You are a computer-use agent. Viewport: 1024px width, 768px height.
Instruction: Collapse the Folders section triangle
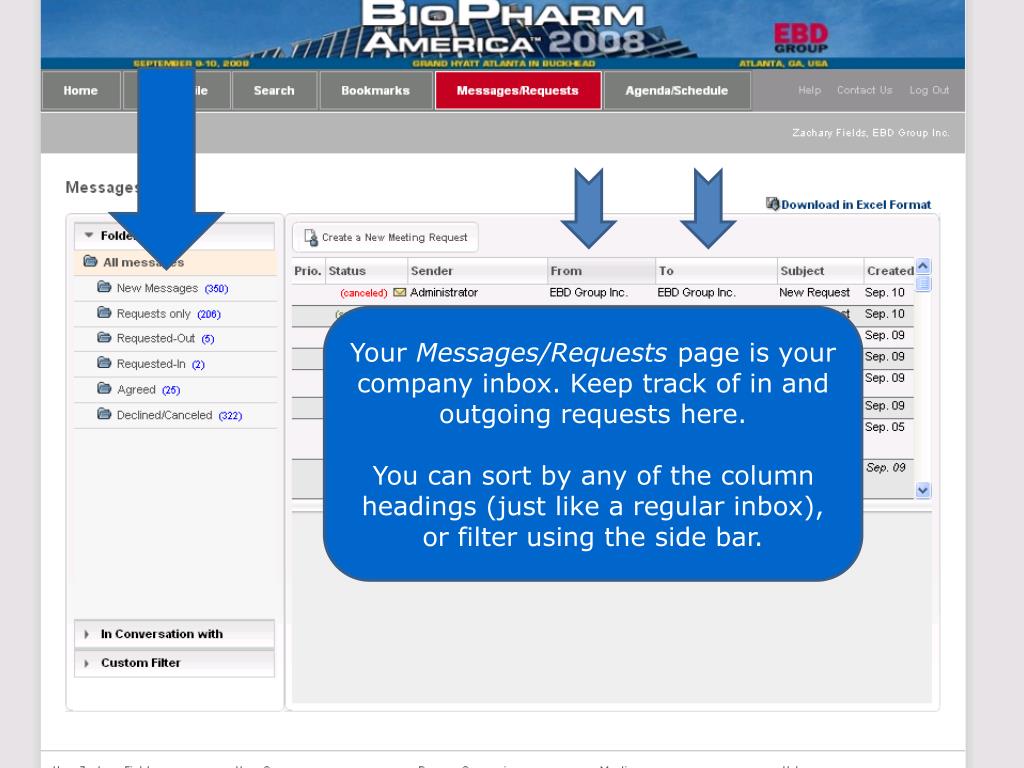89,235
